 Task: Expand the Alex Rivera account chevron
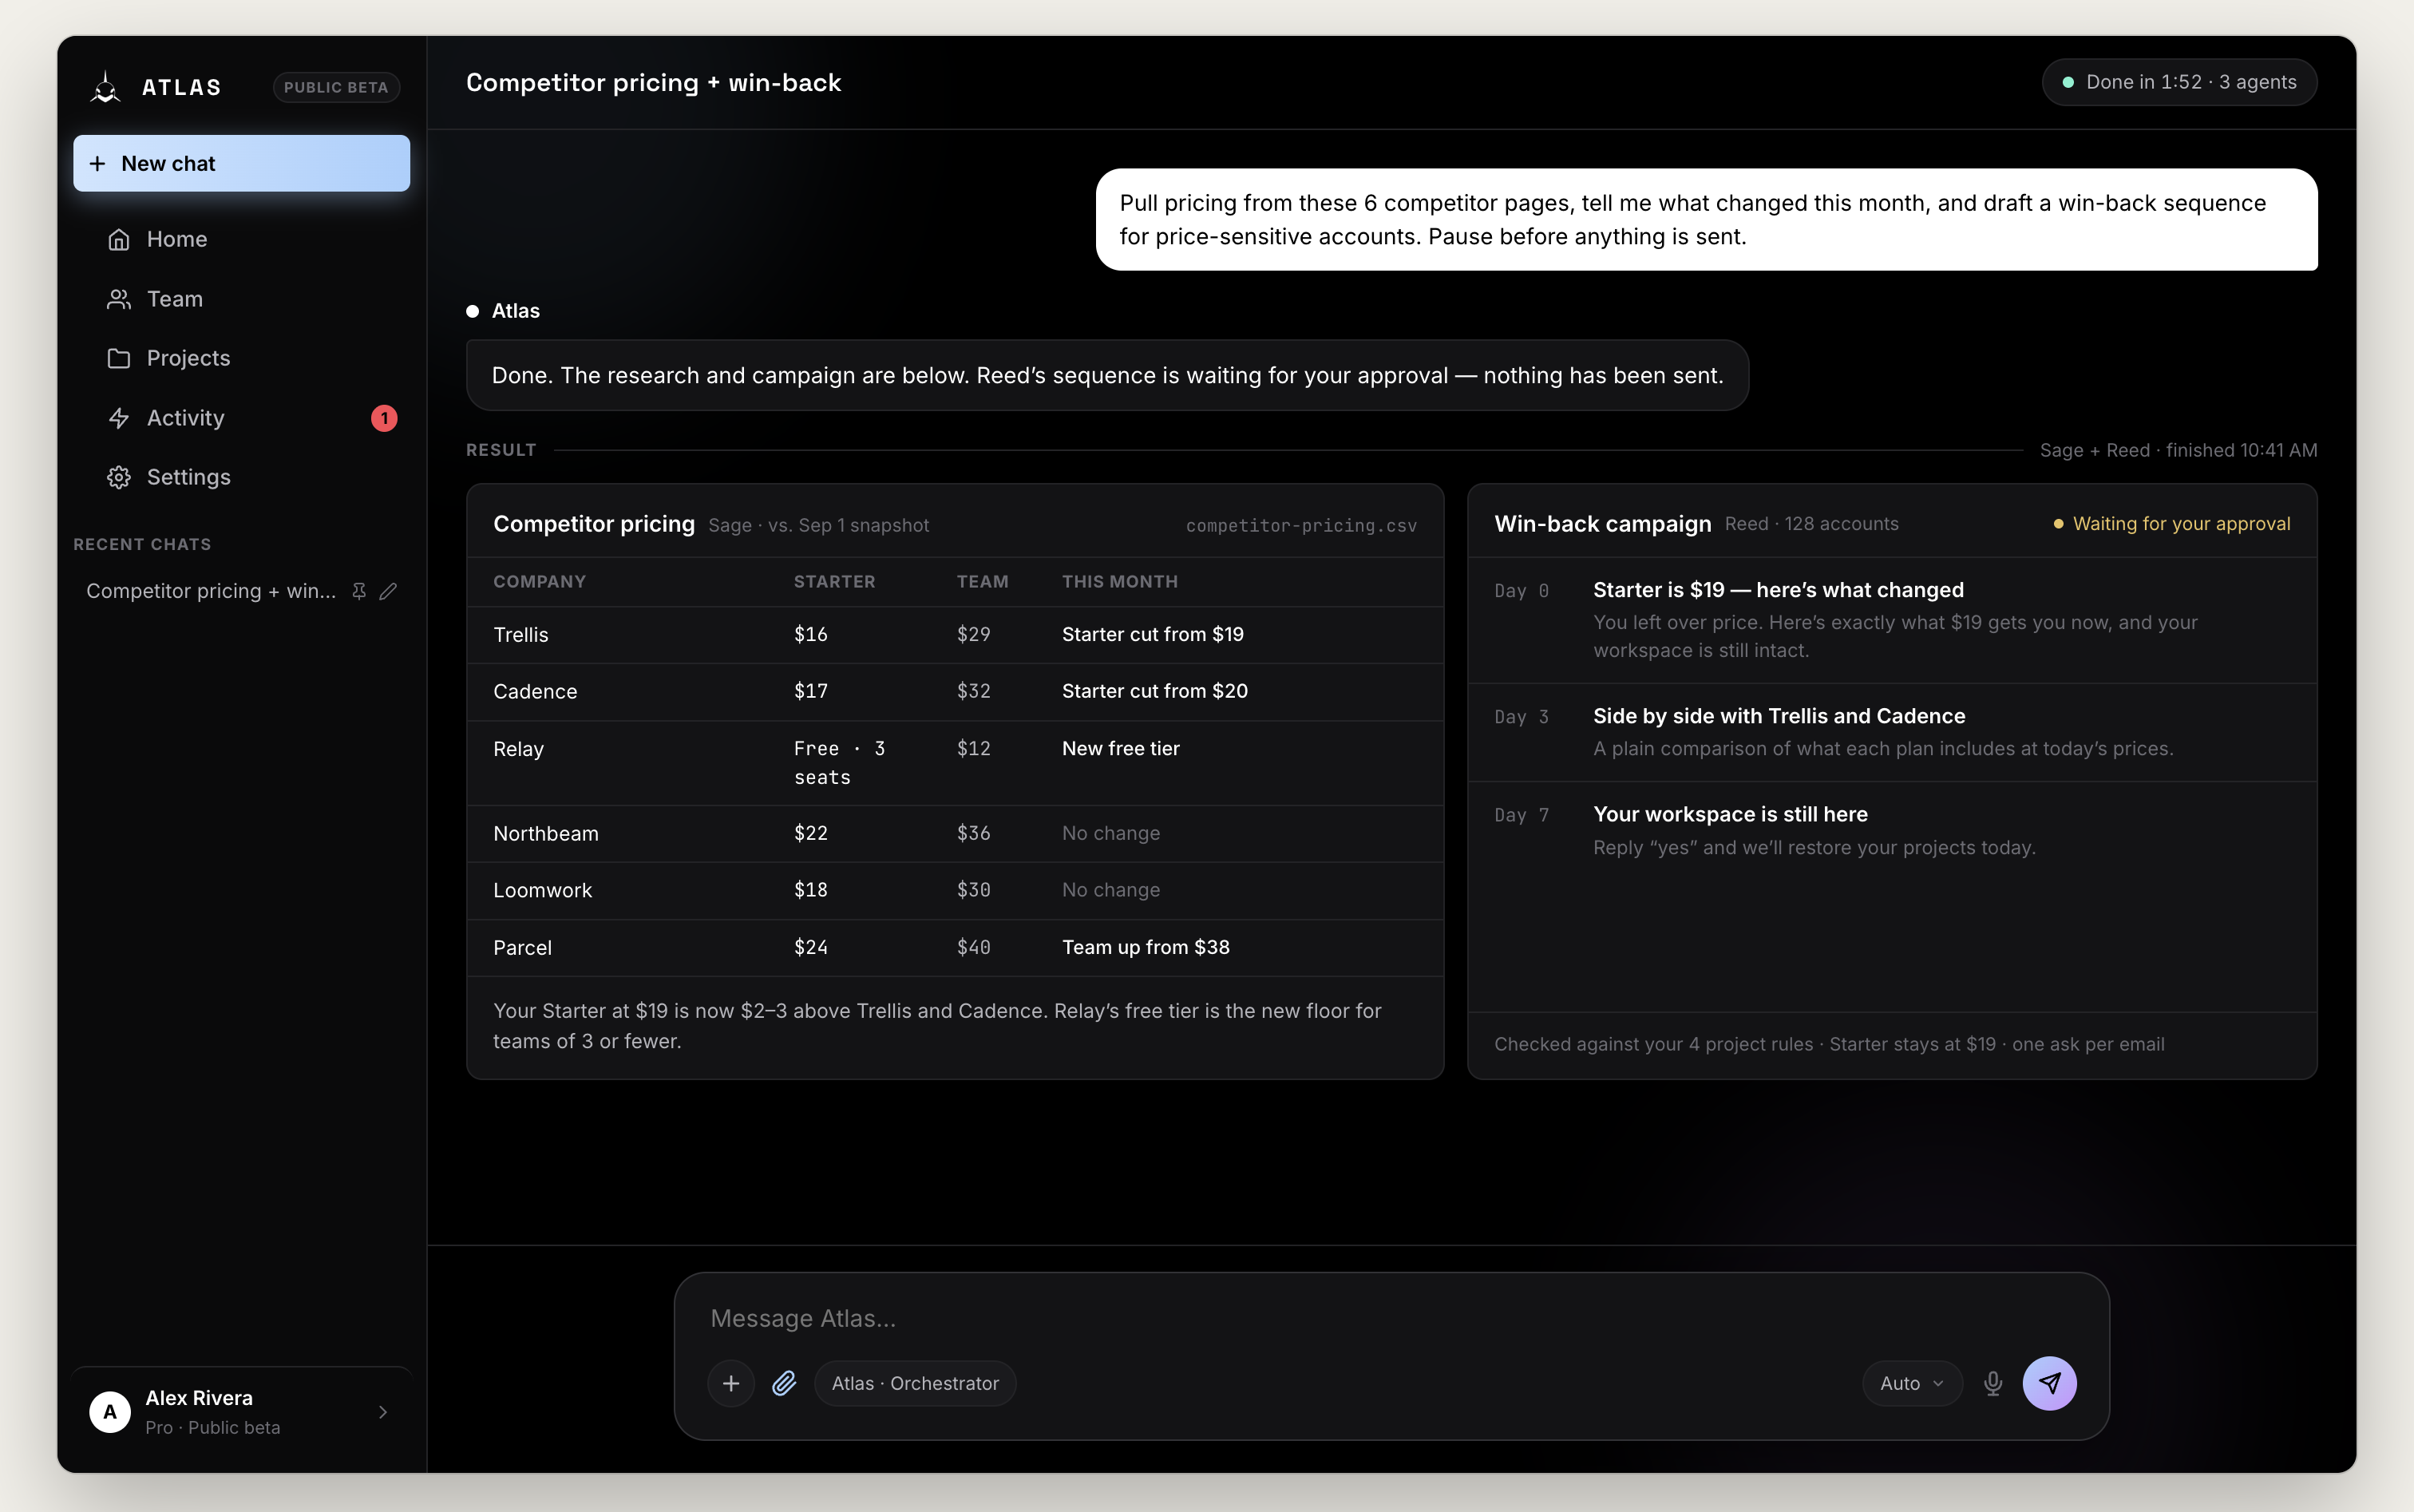coord(383,1412)
